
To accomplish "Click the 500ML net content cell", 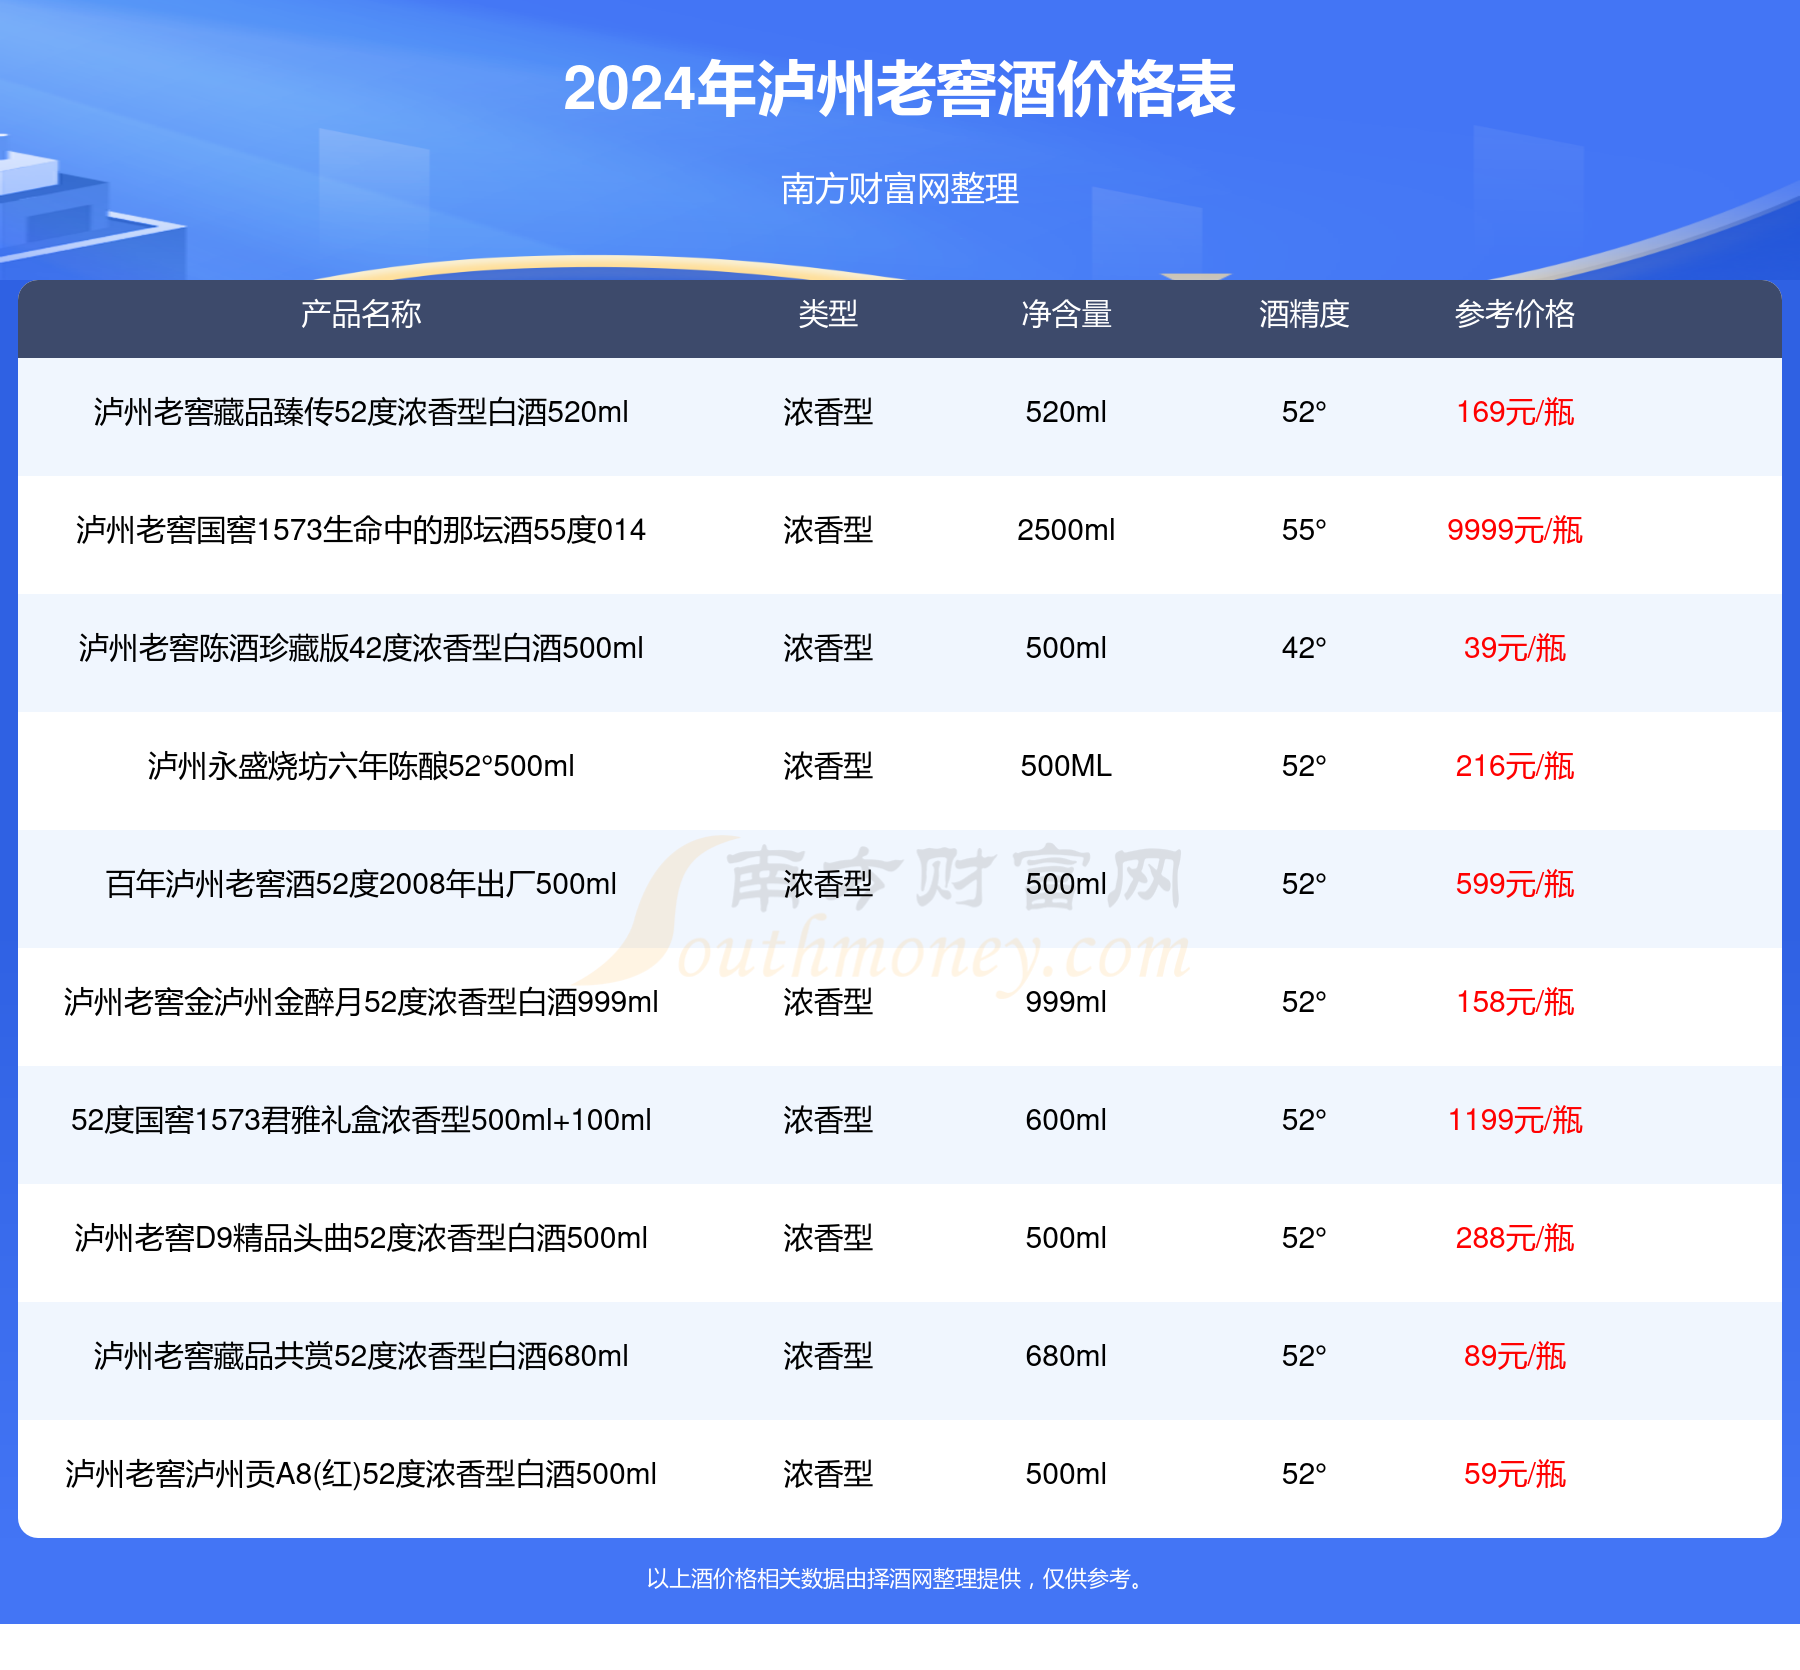I will [x=1066, y=766].
